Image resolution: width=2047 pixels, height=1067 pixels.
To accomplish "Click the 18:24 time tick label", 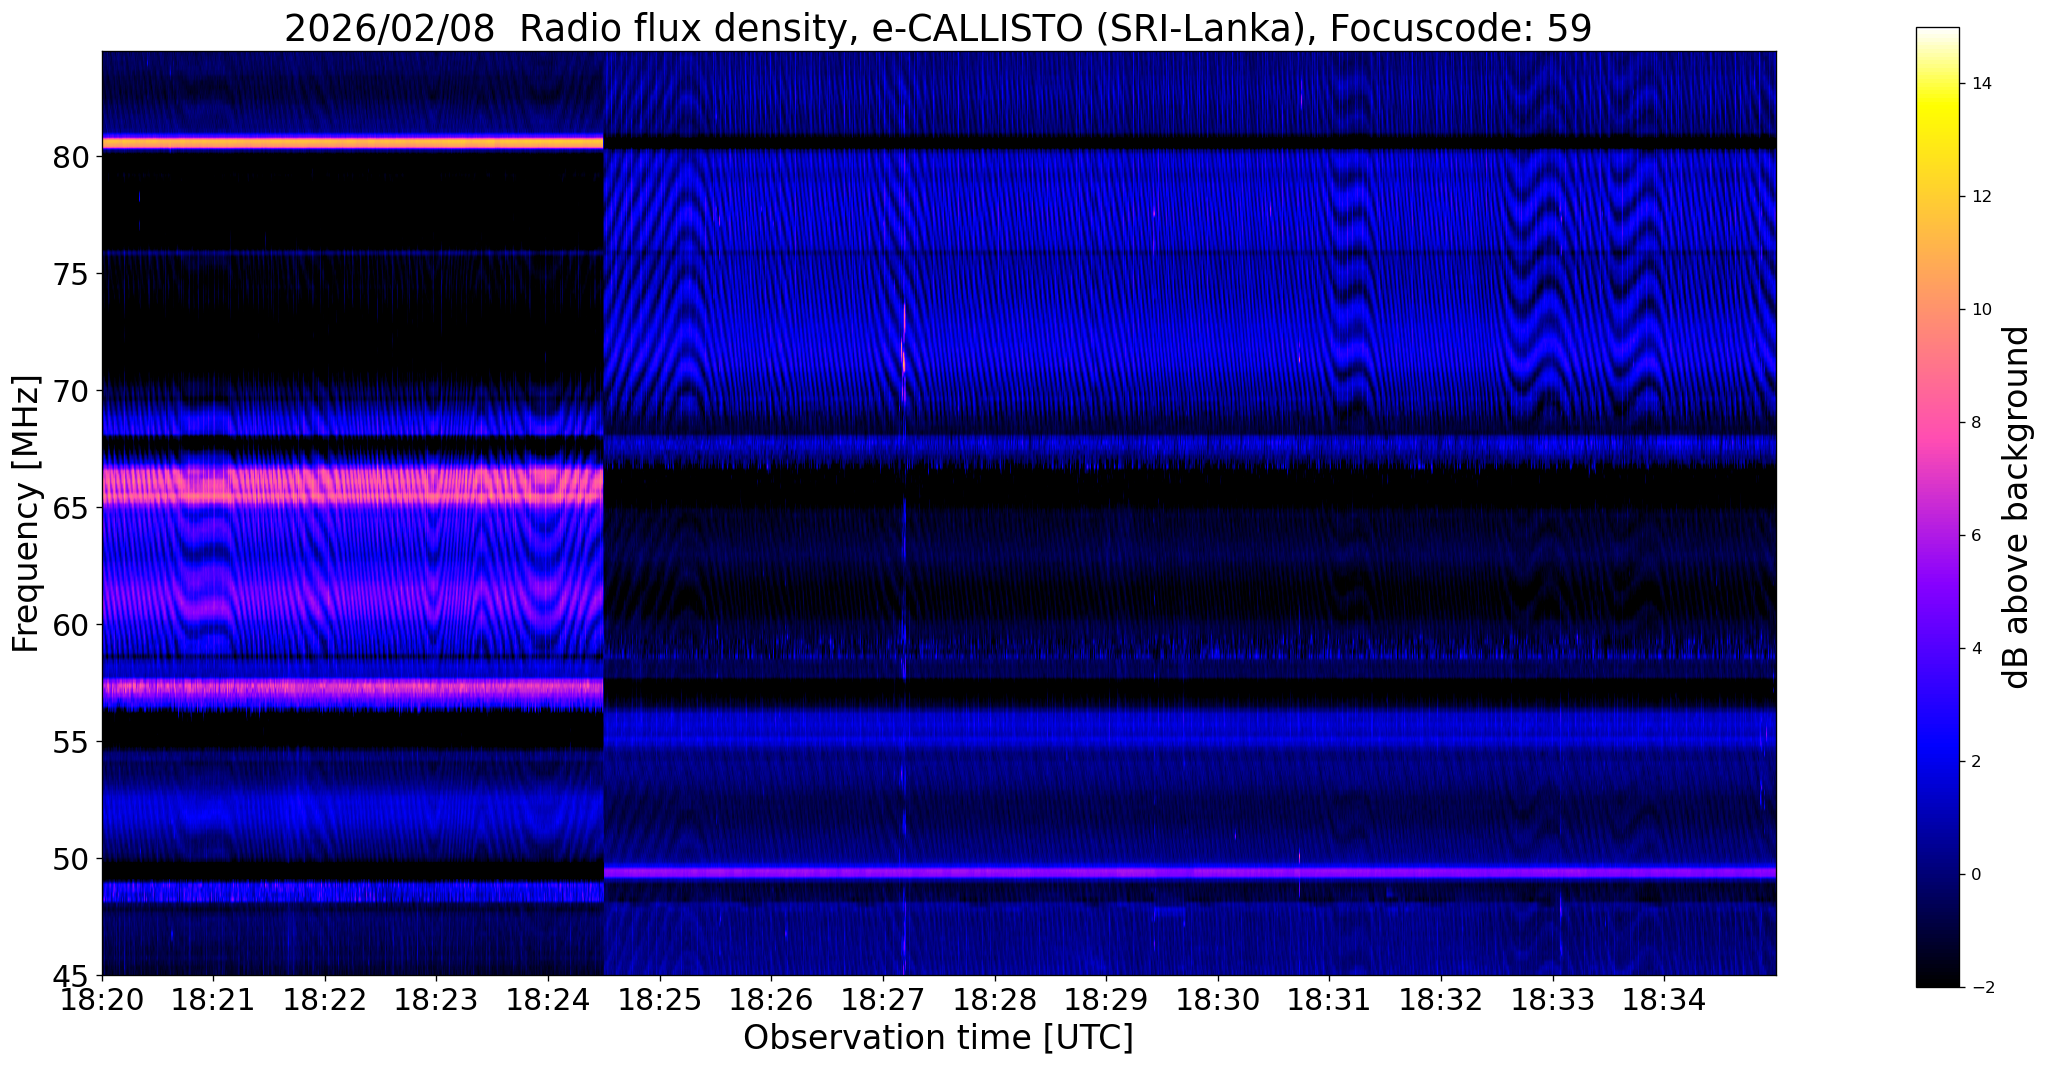I will tap(548, 1001).
